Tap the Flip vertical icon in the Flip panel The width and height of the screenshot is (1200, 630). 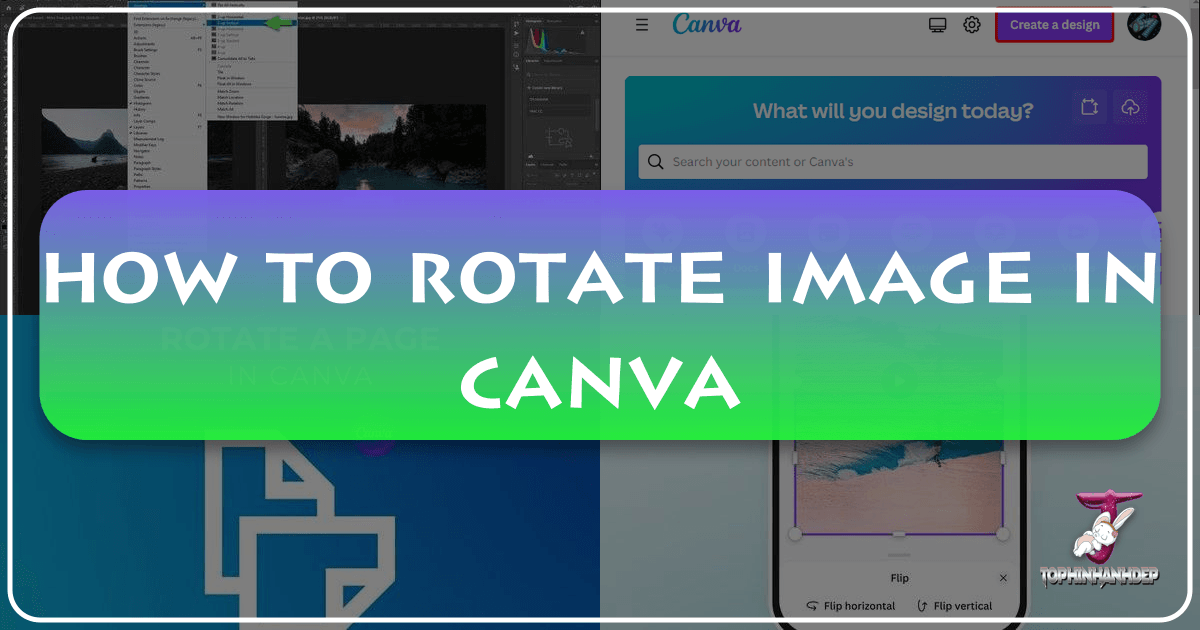tap(919, 605)
